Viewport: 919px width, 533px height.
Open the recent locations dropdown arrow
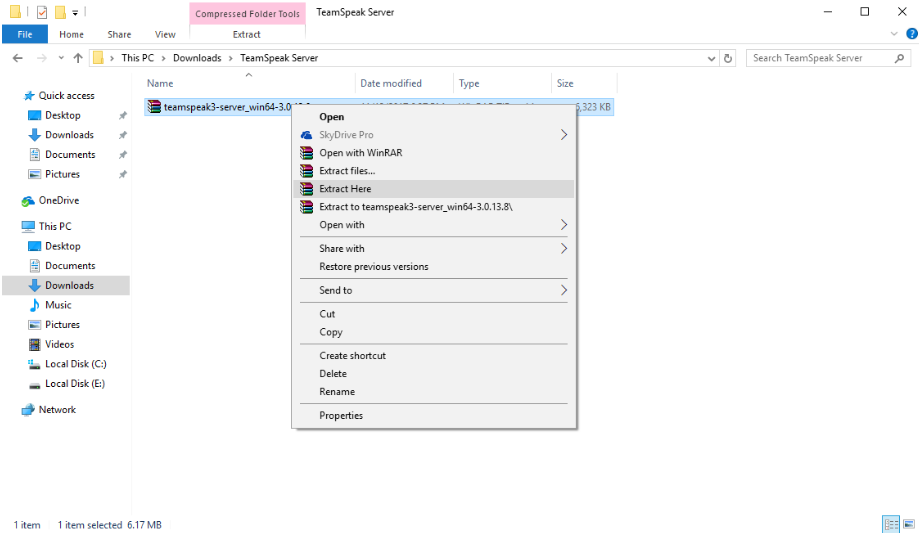point(61,58)
